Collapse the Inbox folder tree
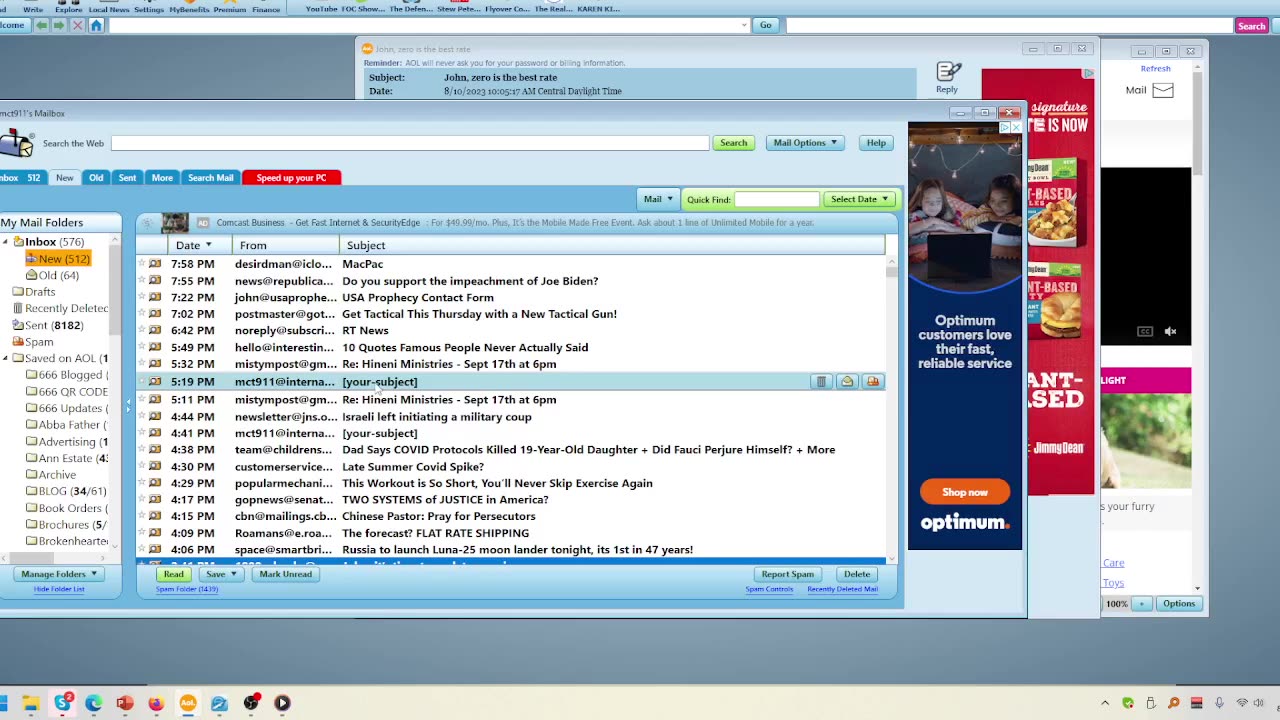Viewport: 1280px width, 720px height. coord(6,242)
